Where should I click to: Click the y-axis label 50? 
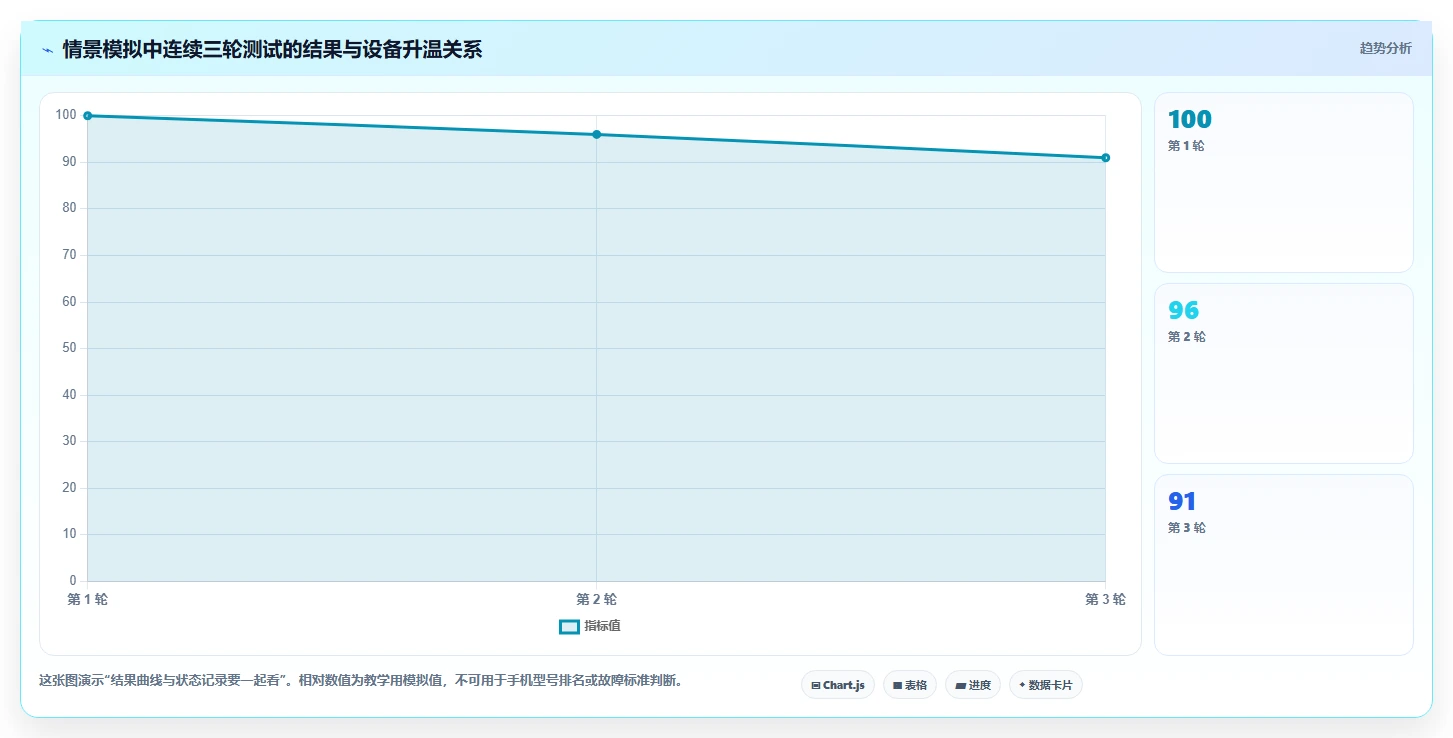click(x=69, y=348)
